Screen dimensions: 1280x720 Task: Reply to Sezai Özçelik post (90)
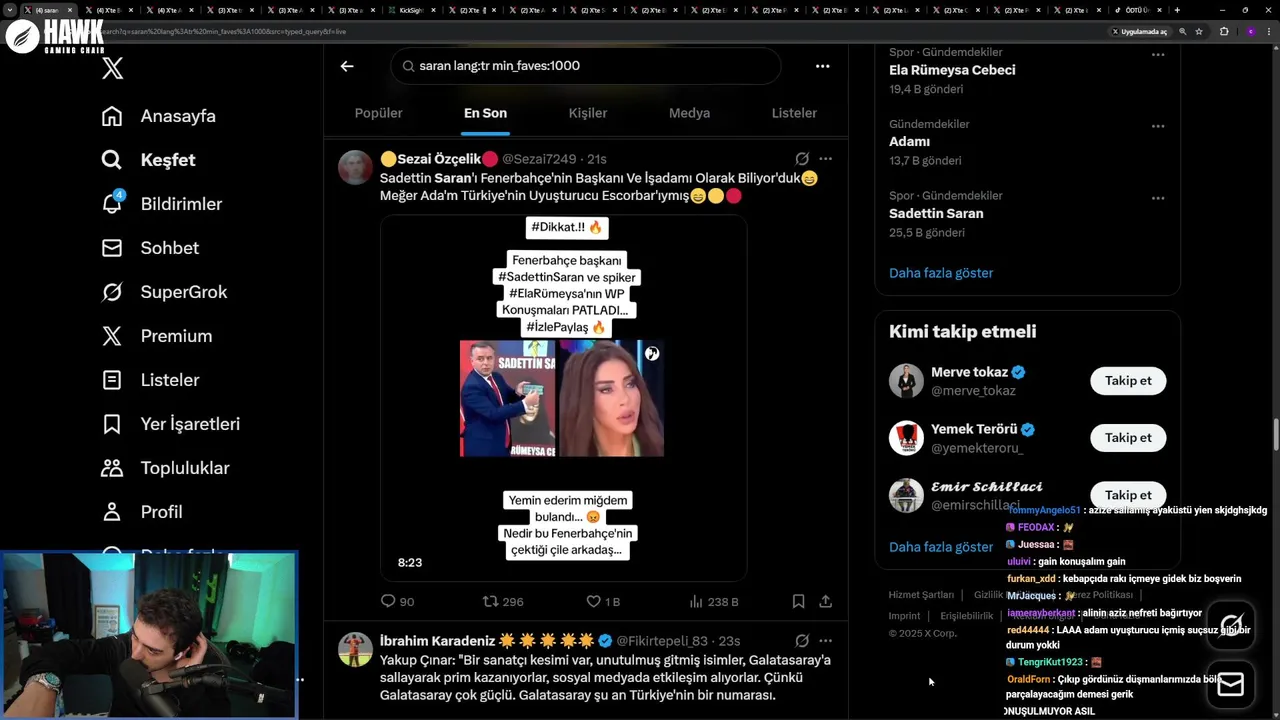tap(397, 601)
